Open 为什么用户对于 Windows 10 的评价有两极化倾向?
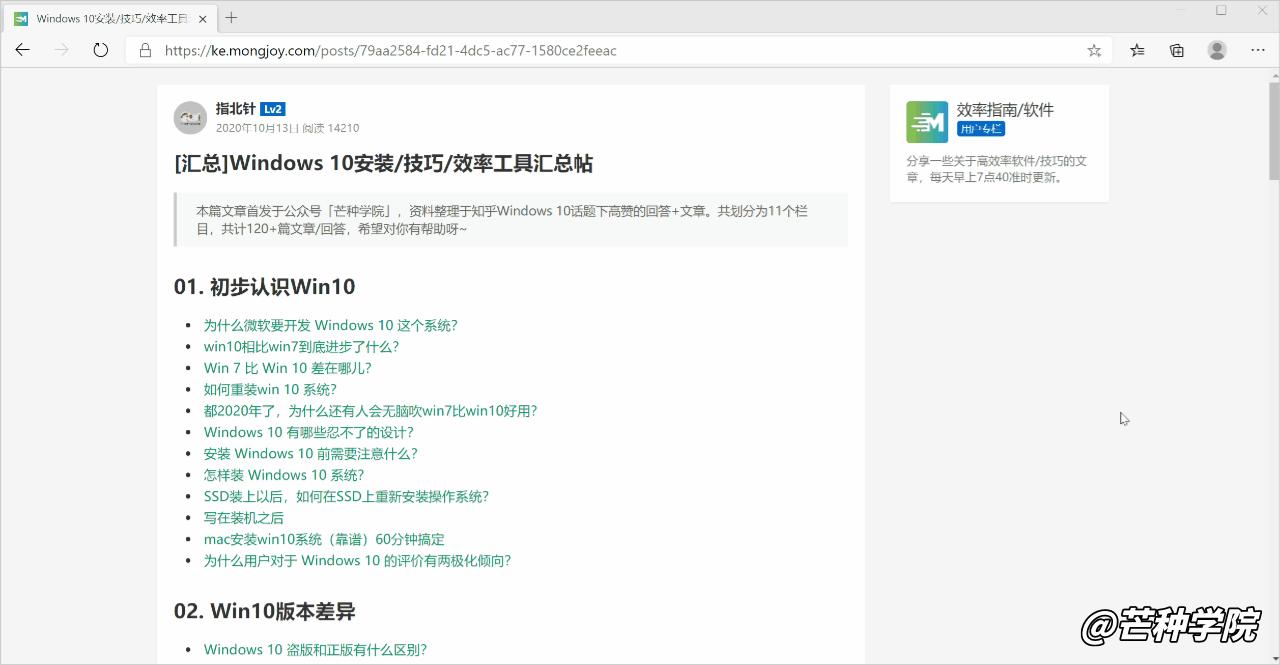This screenshot has width=1280, height=665. 357,560
